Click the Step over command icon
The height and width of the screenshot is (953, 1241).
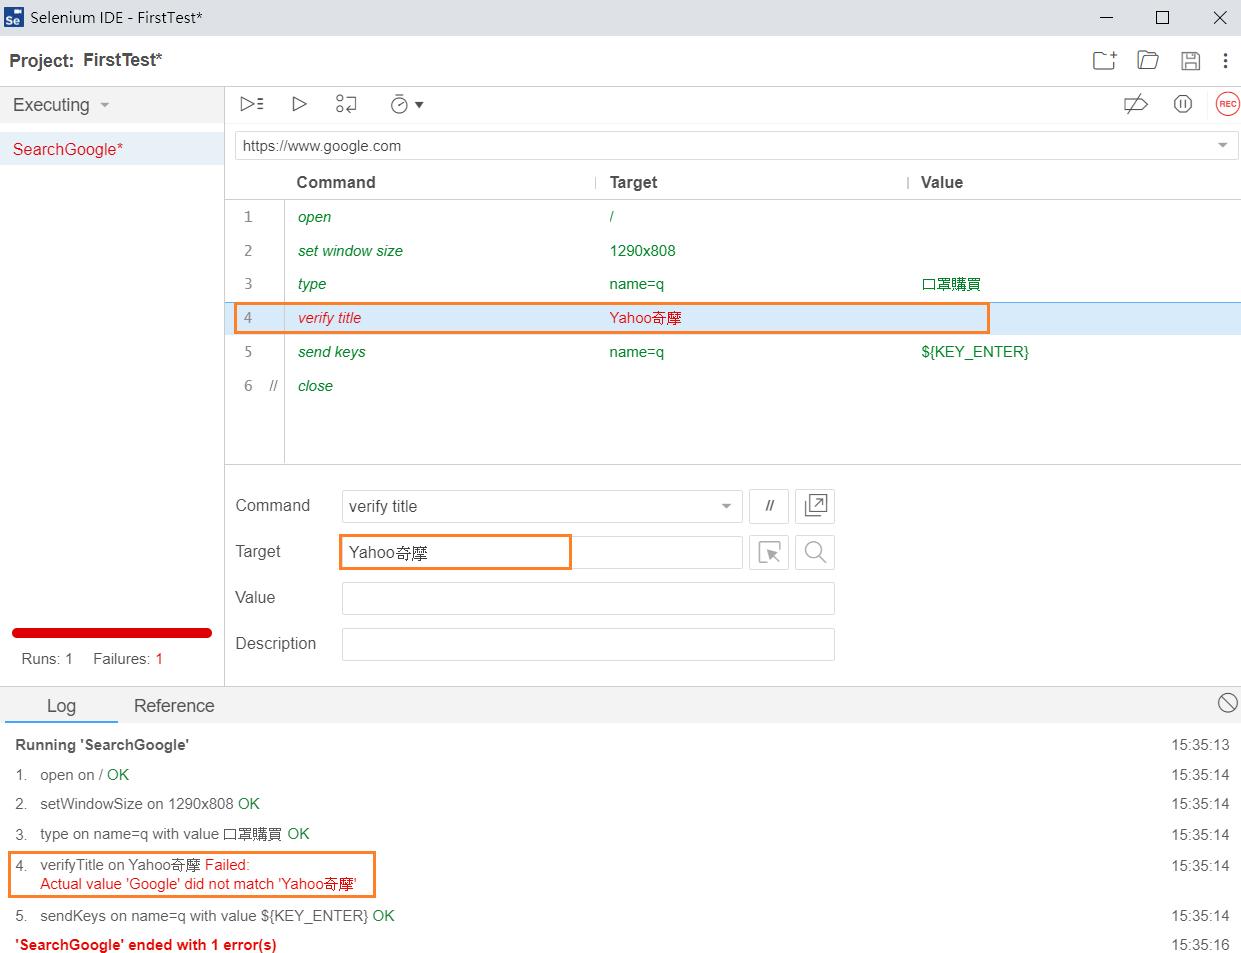pos(346,104)
